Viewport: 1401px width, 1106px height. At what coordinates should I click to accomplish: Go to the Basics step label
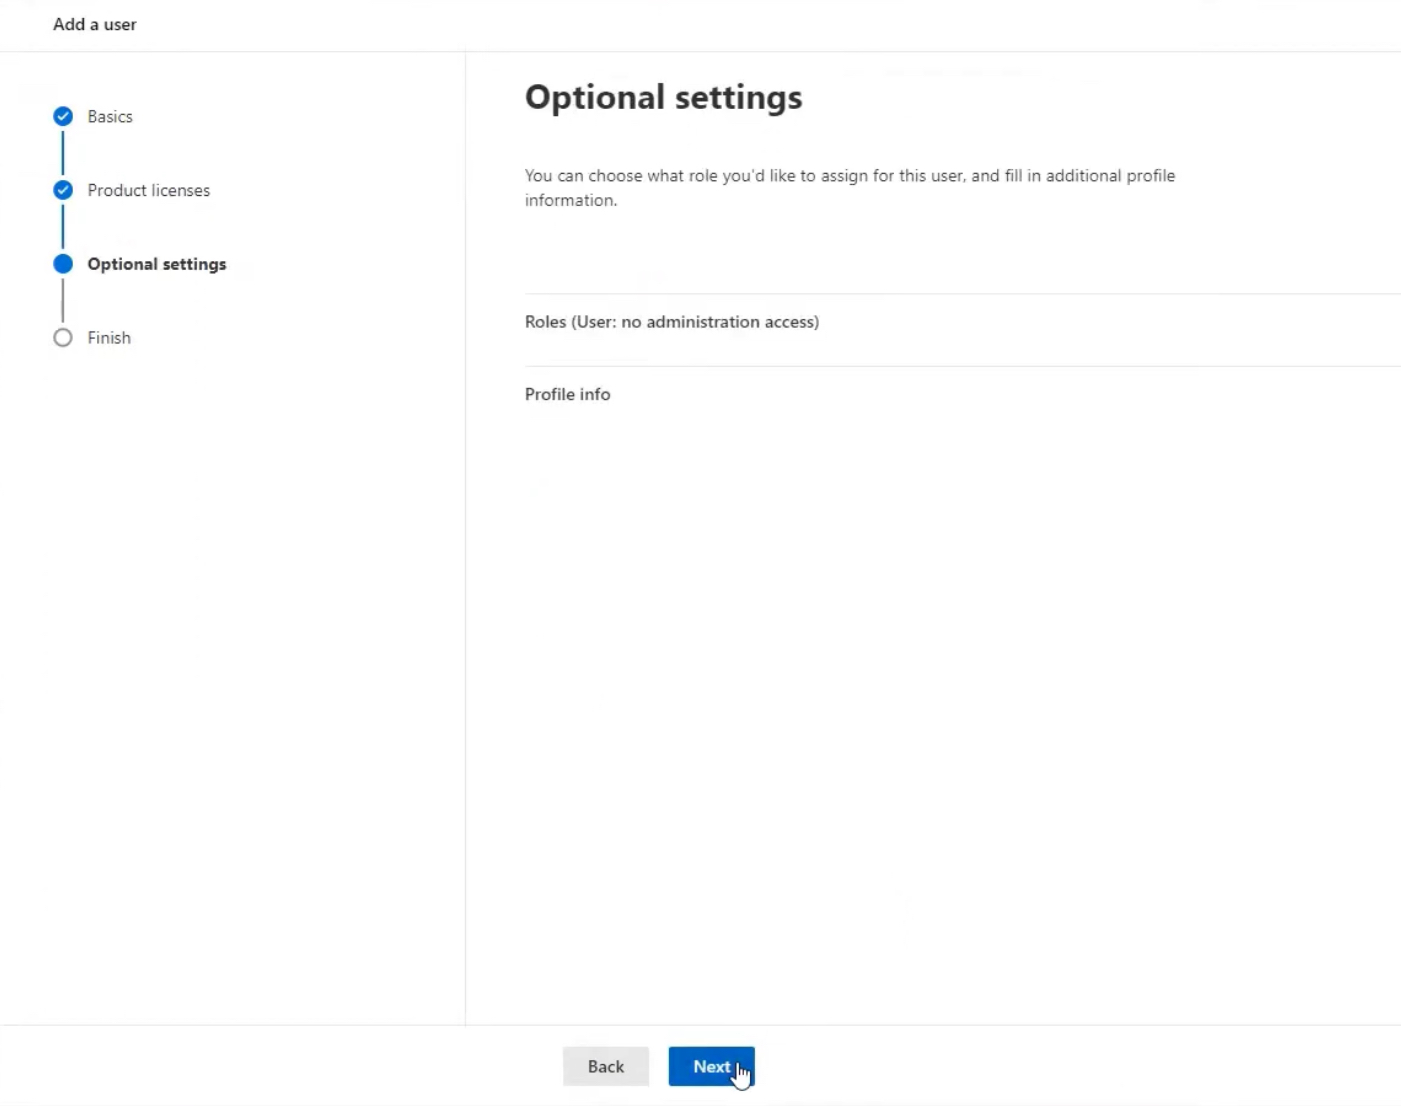click(110, 116)
